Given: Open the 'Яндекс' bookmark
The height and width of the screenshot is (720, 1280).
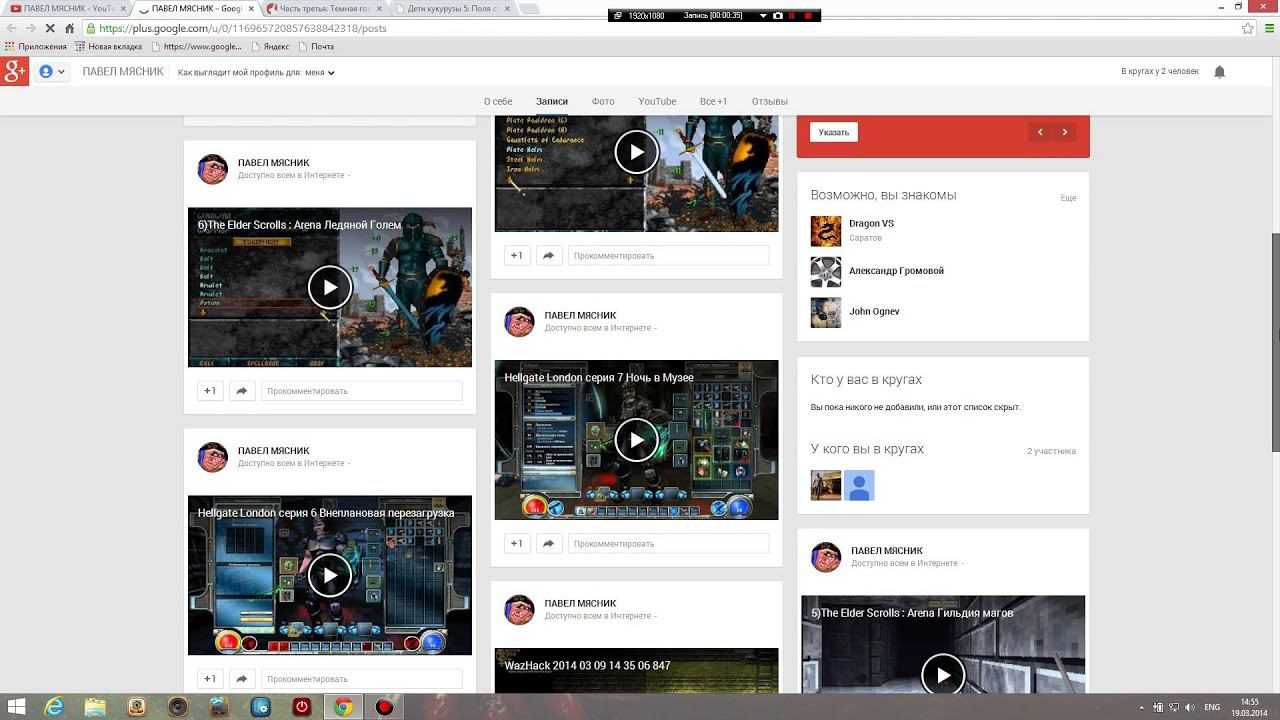Looking at the screenshot, I should (x=271, y=47).
